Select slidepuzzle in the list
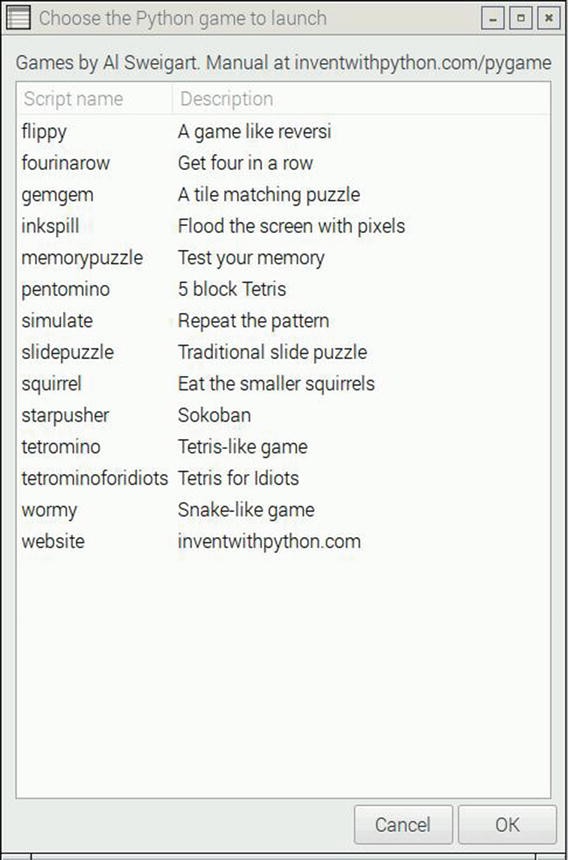This screenshot has width=568, height=860. (283, 352)
